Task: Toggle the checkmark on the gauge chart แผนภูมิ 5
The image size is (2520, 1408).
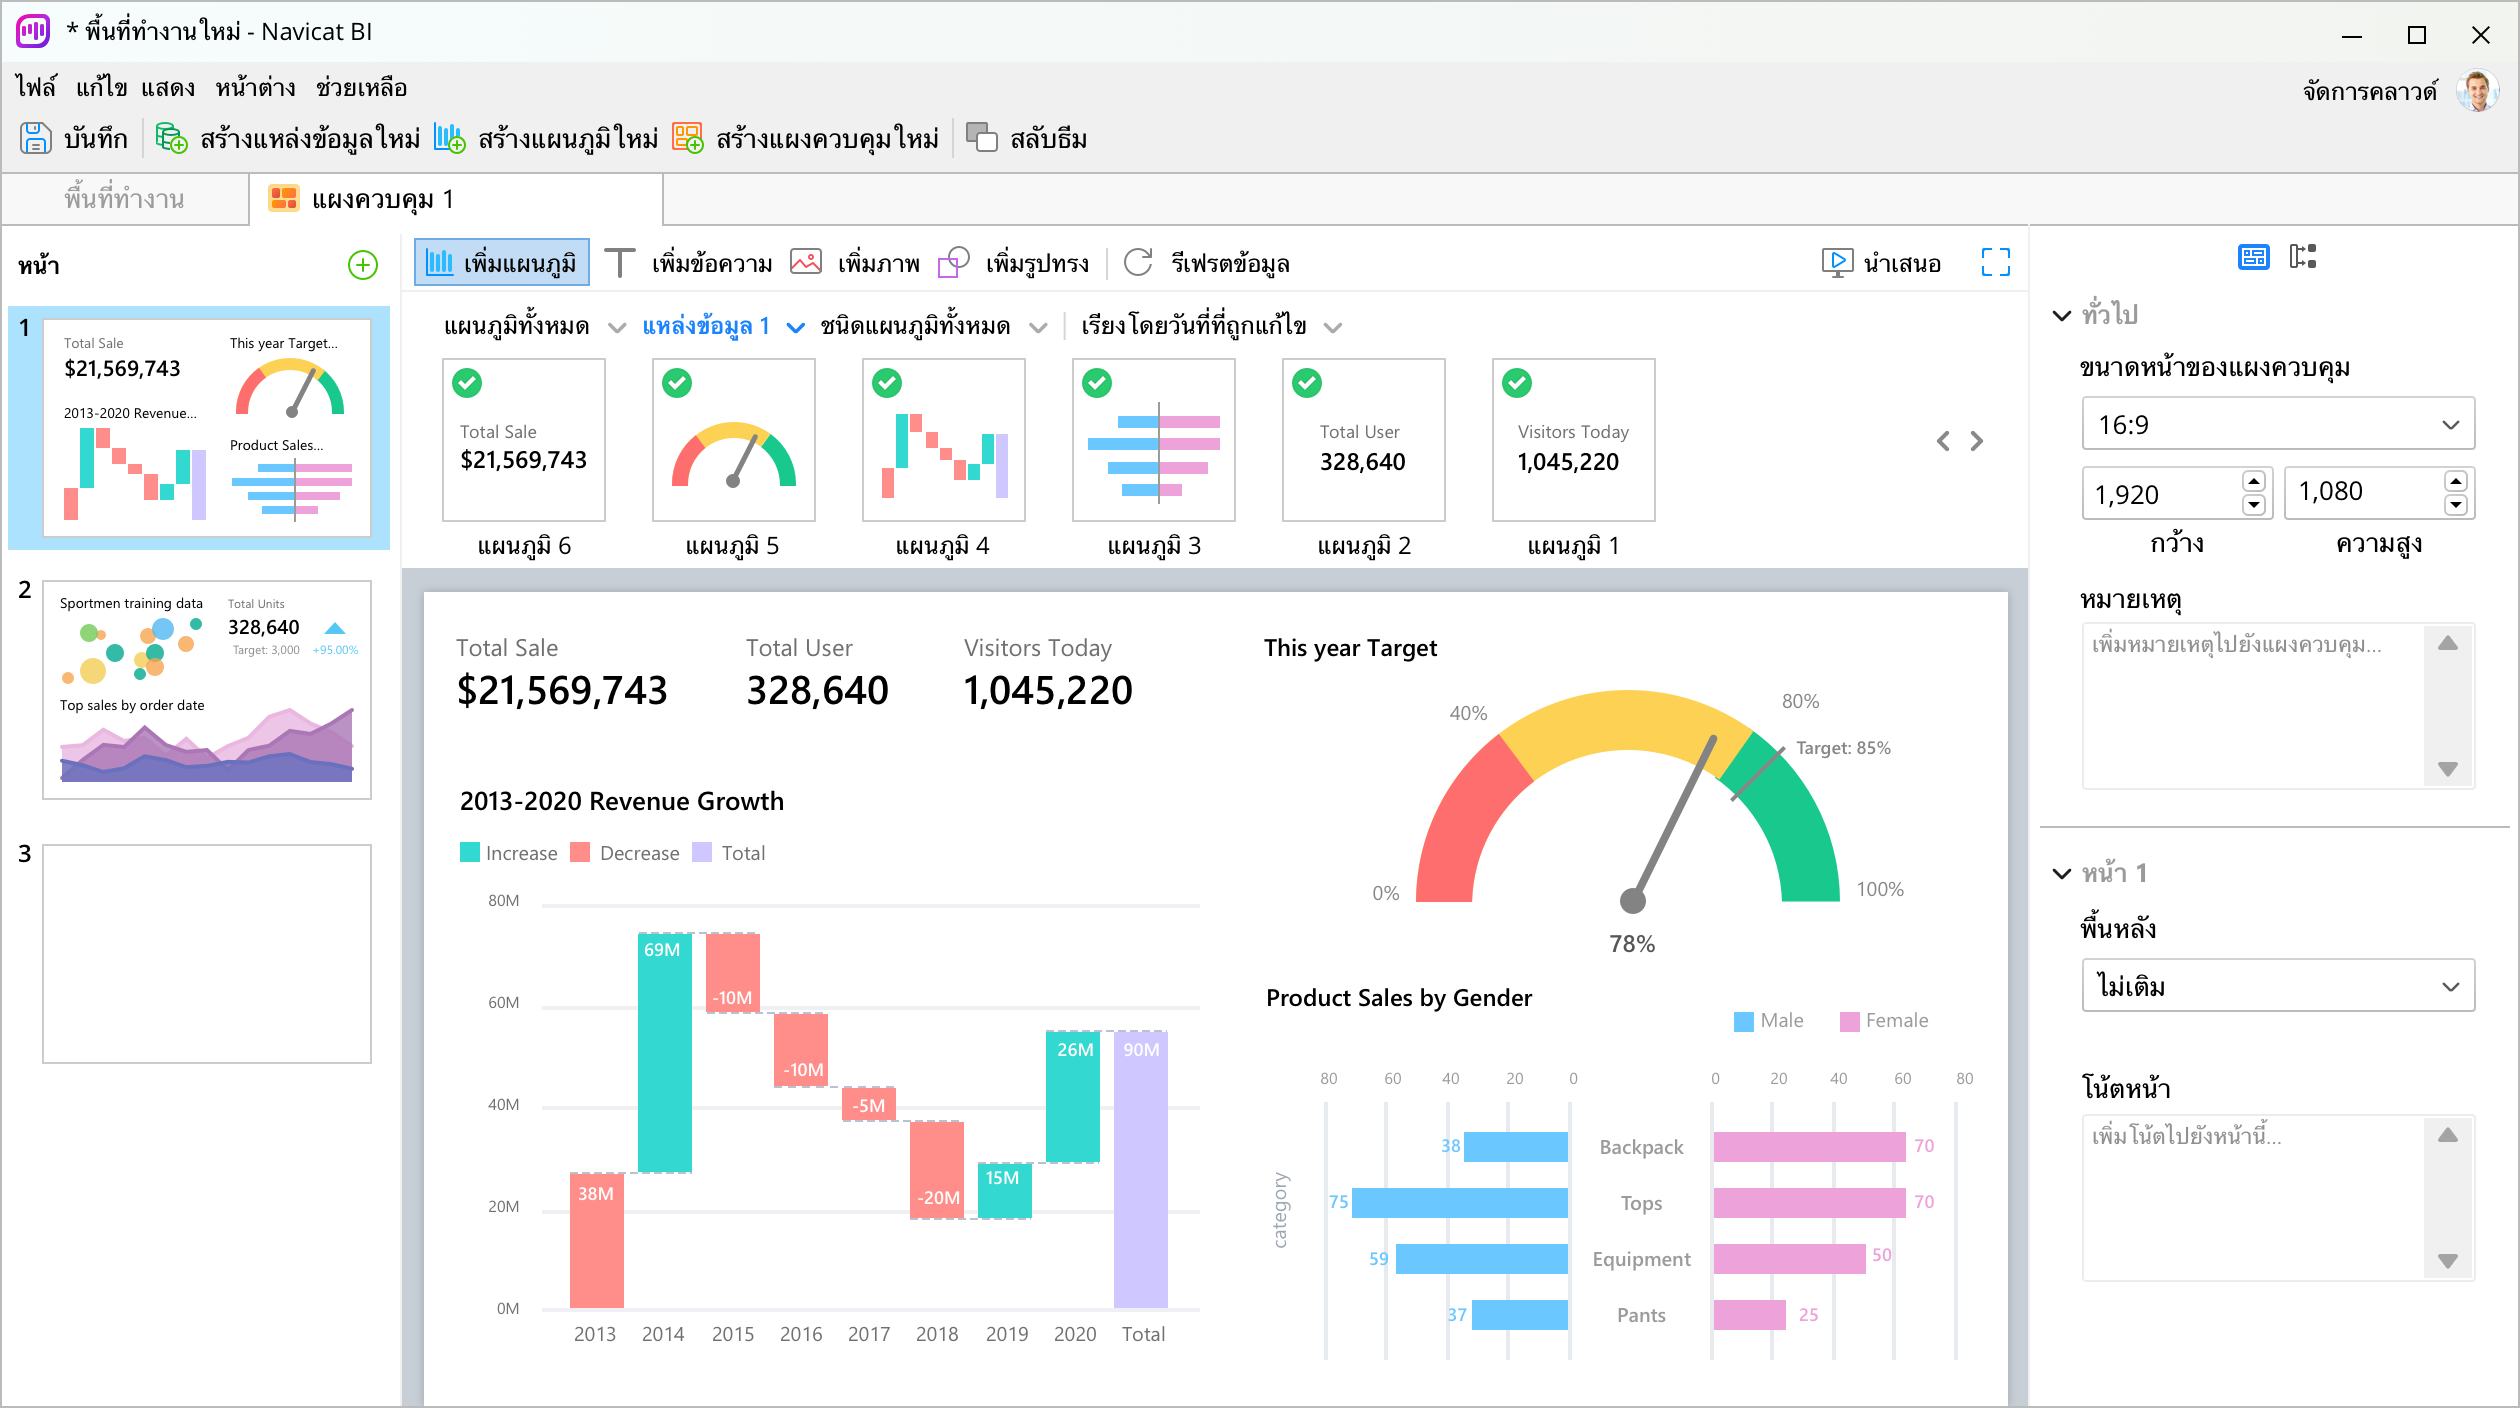Action: (677, 383)
